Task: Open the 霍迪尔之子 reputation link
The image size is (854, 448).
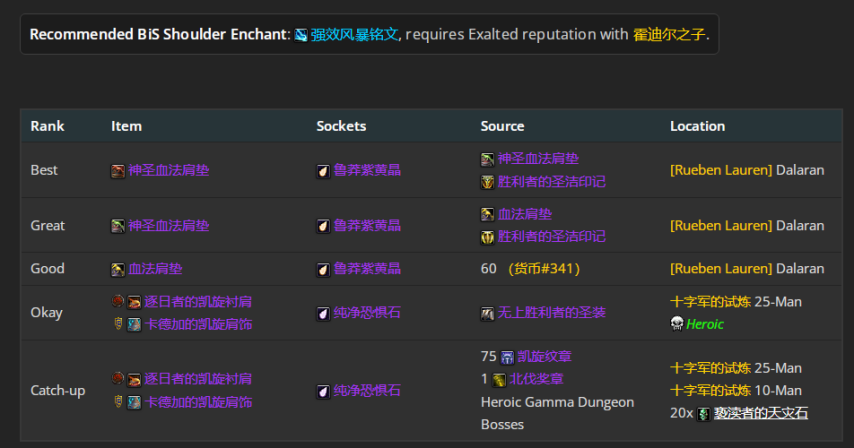Action: [669, 35]
